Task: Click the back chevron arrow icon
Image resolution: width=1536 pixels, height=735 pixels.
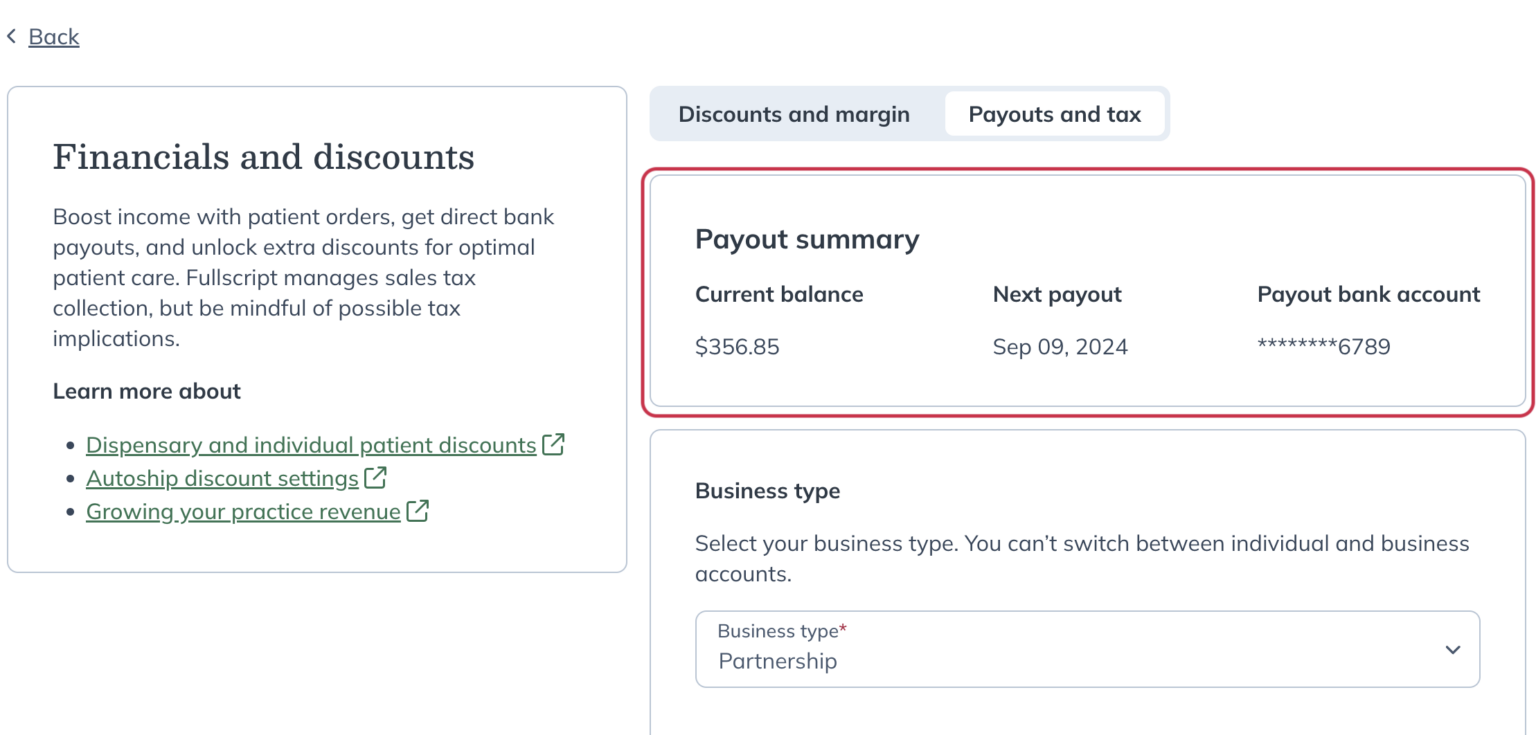Action: tap(11, 36)
